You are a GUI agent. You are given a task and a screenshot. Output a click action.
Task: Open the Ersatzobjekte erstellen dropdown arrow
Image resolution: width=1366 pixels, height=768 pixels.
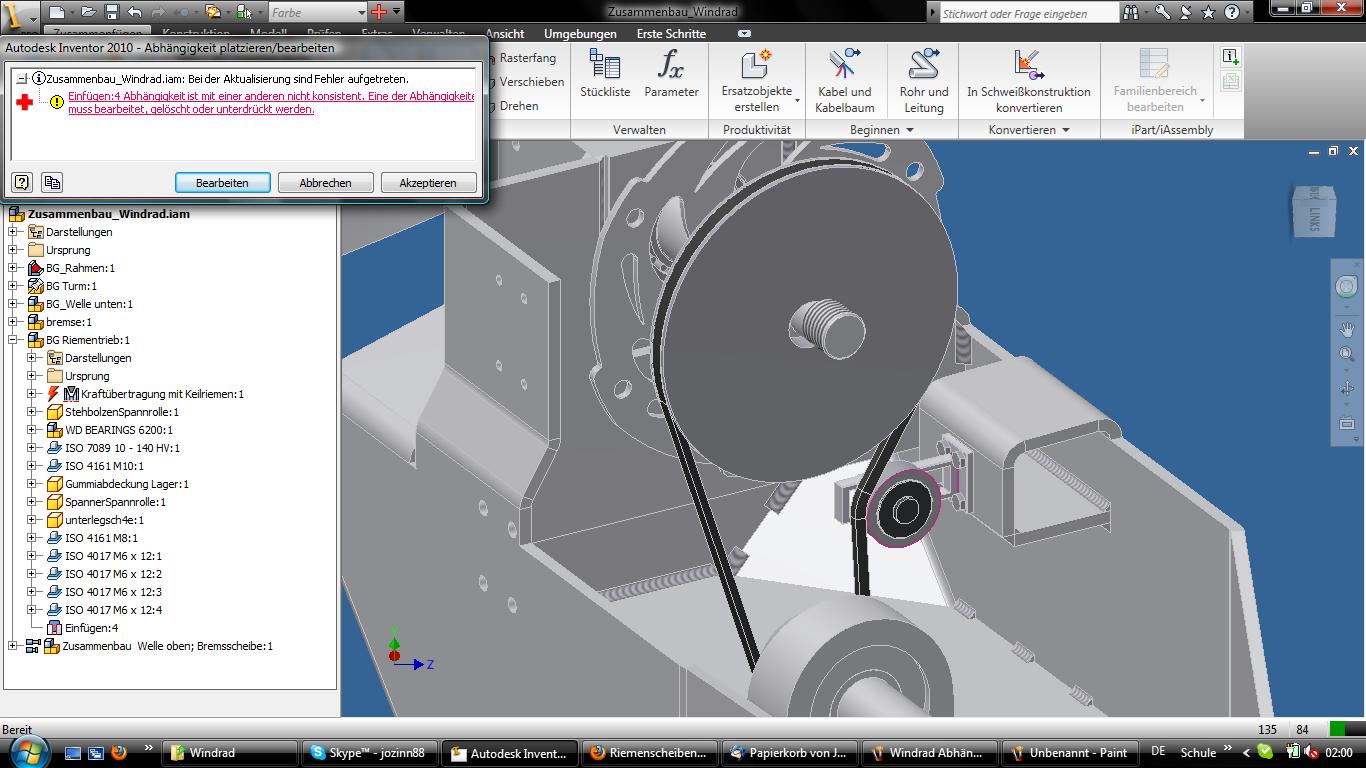(x=797, y=100)
